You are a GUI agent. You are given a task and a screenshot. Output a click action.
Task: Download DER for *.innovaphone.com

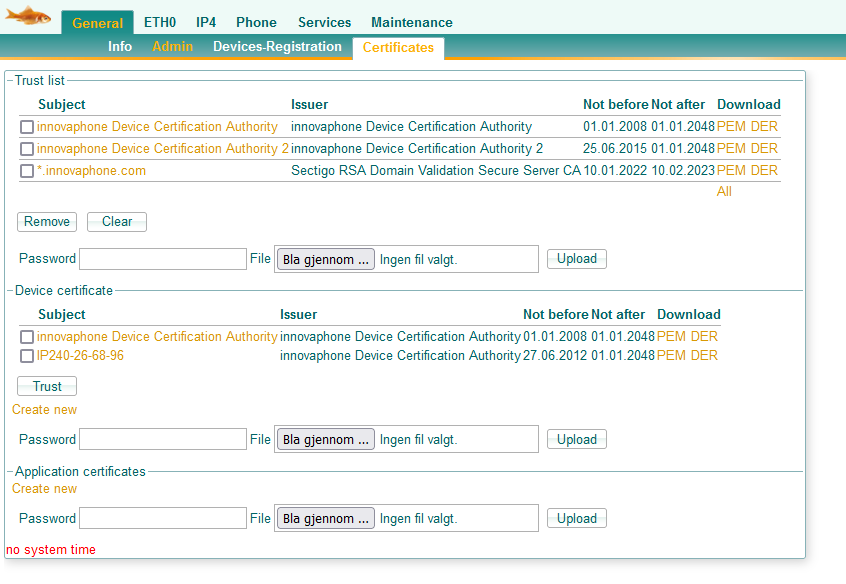pyautogui.click(x=764, y=171)
